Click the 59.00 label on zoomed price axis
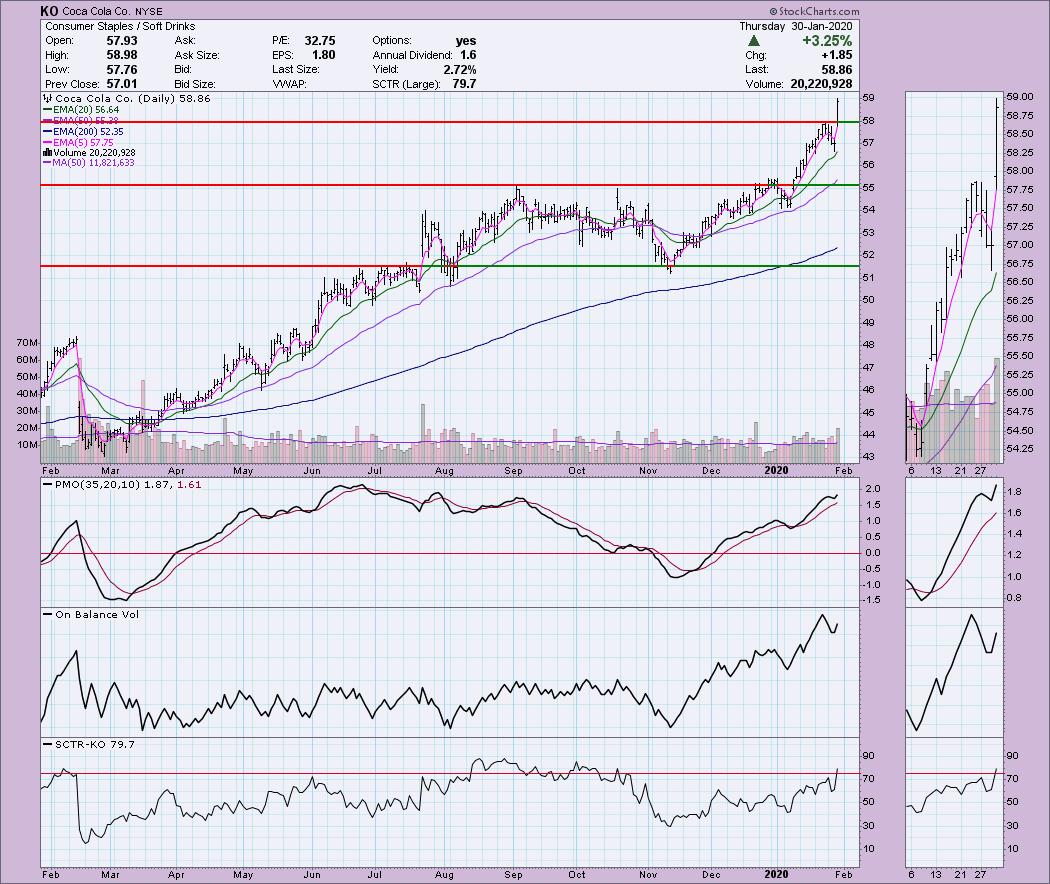Viewport: 1050px width, 884px height. click(1020, 97)
